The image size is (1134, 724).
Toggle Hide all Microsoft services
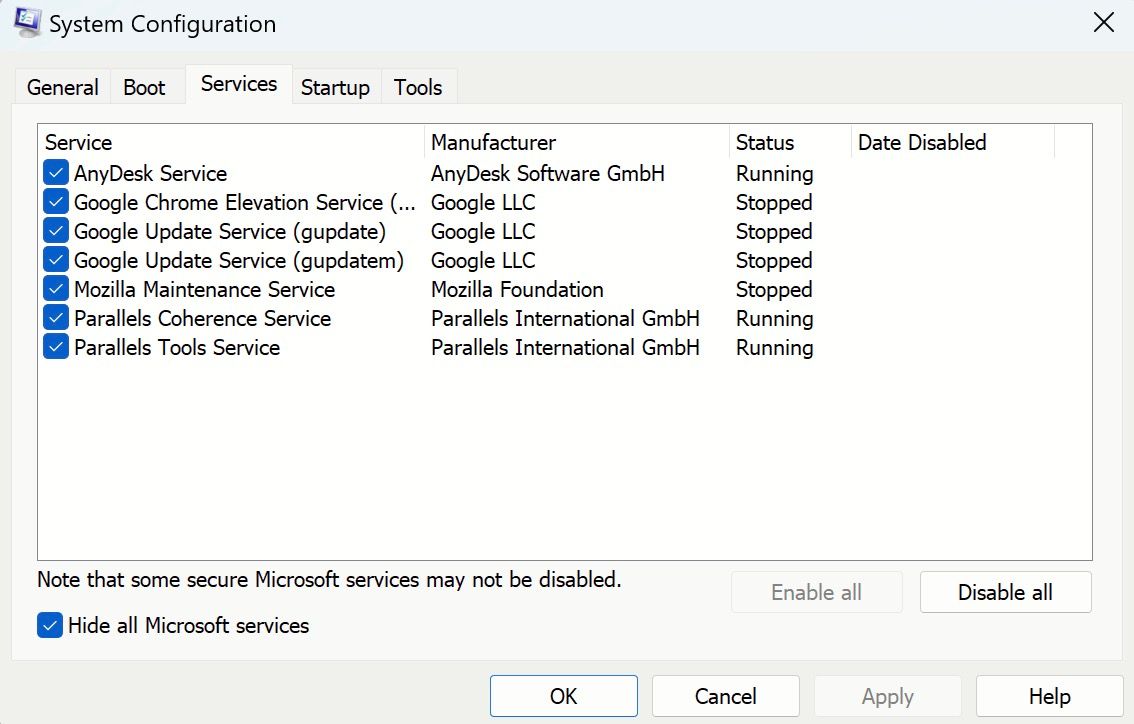(x=49, y=625)
